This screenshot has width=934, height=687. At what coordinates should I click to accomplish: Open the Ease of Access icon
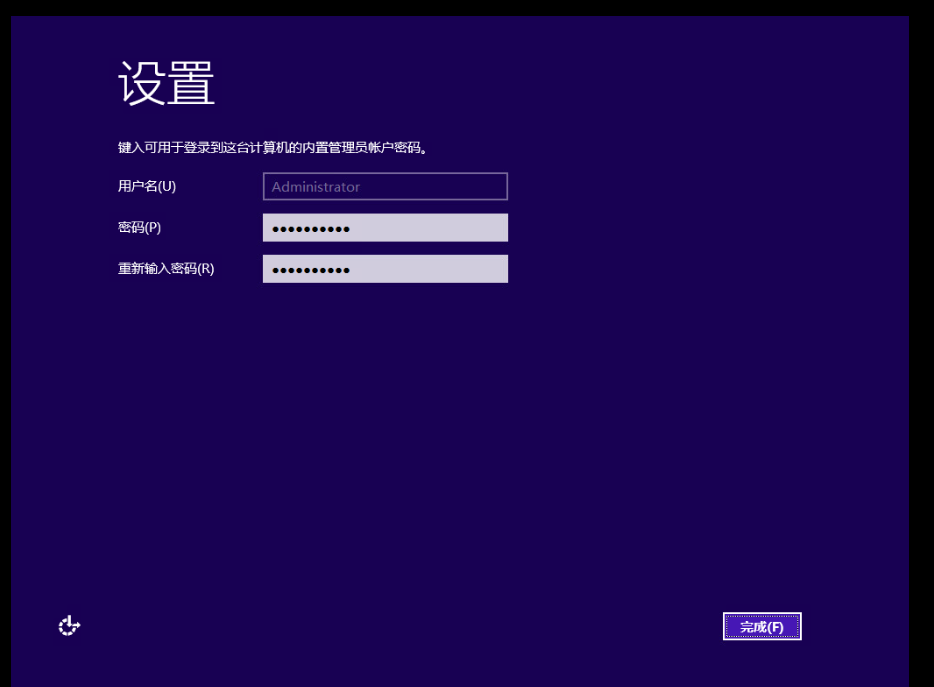coord(69,626)
